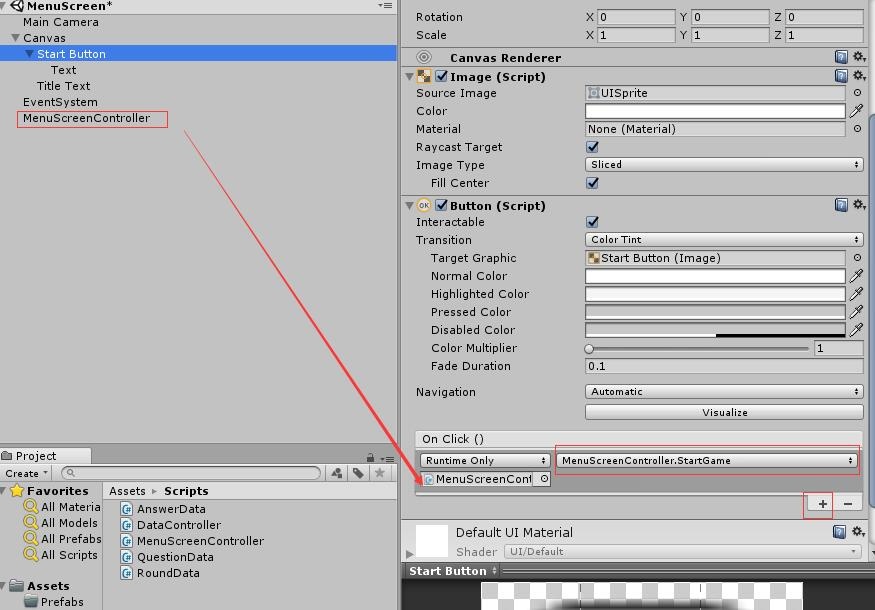Select All Scripts favorite search
The width and height of the screenshot is (875, 610).
click(61, 555)
